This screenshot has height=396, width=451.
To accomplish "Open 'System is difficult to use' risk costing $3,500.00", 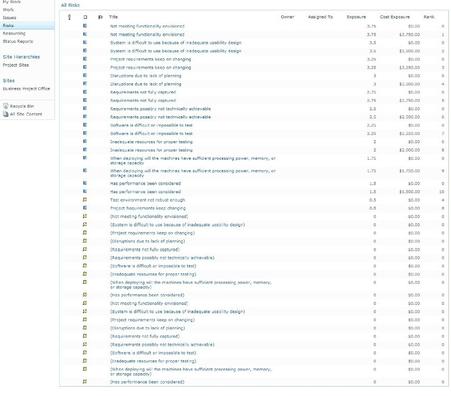I will coord(176,51).
